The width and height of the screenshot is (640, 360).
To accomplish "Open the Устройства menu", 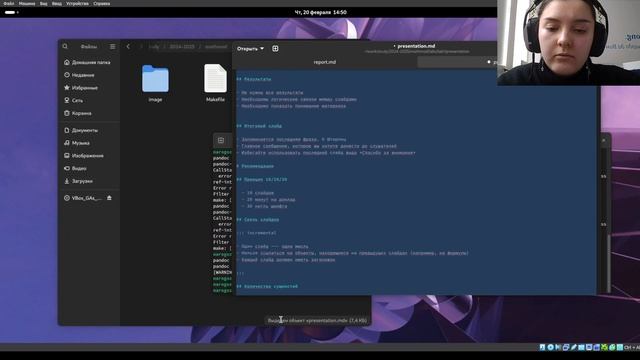I will pyautogui.click(x=77, y=3).
